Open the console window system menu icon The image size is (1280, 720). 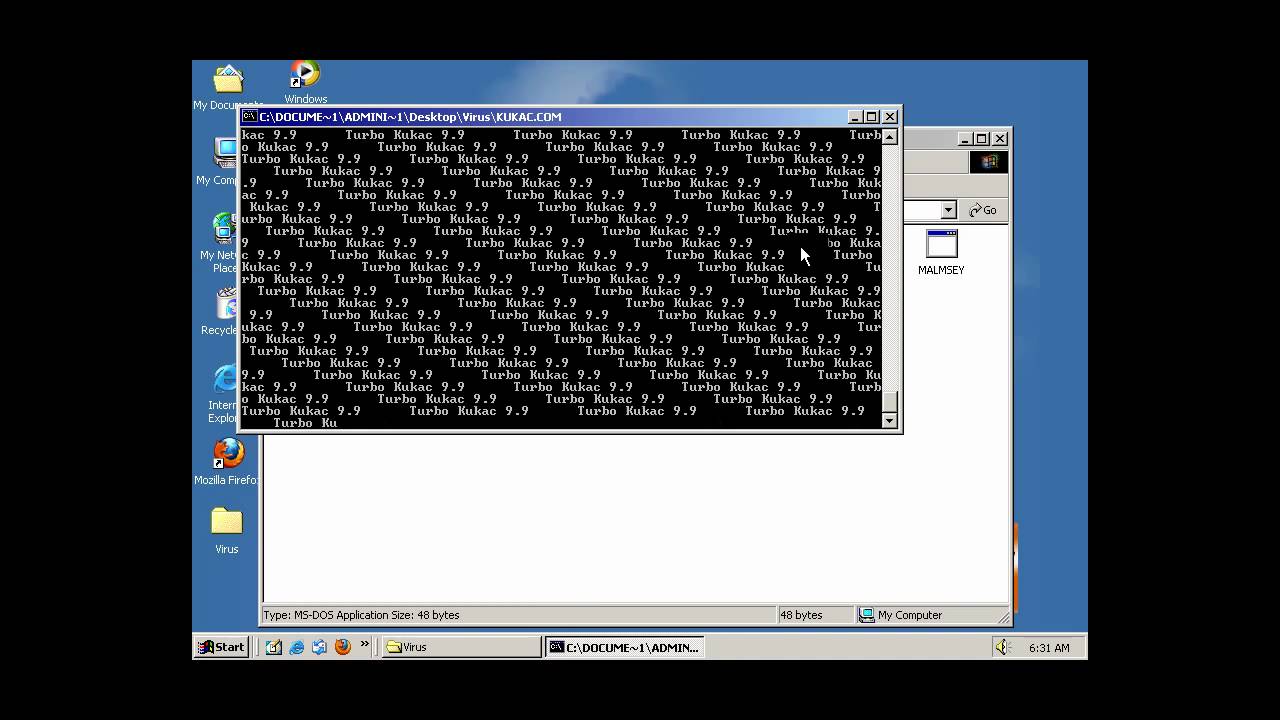click(250, 116)
